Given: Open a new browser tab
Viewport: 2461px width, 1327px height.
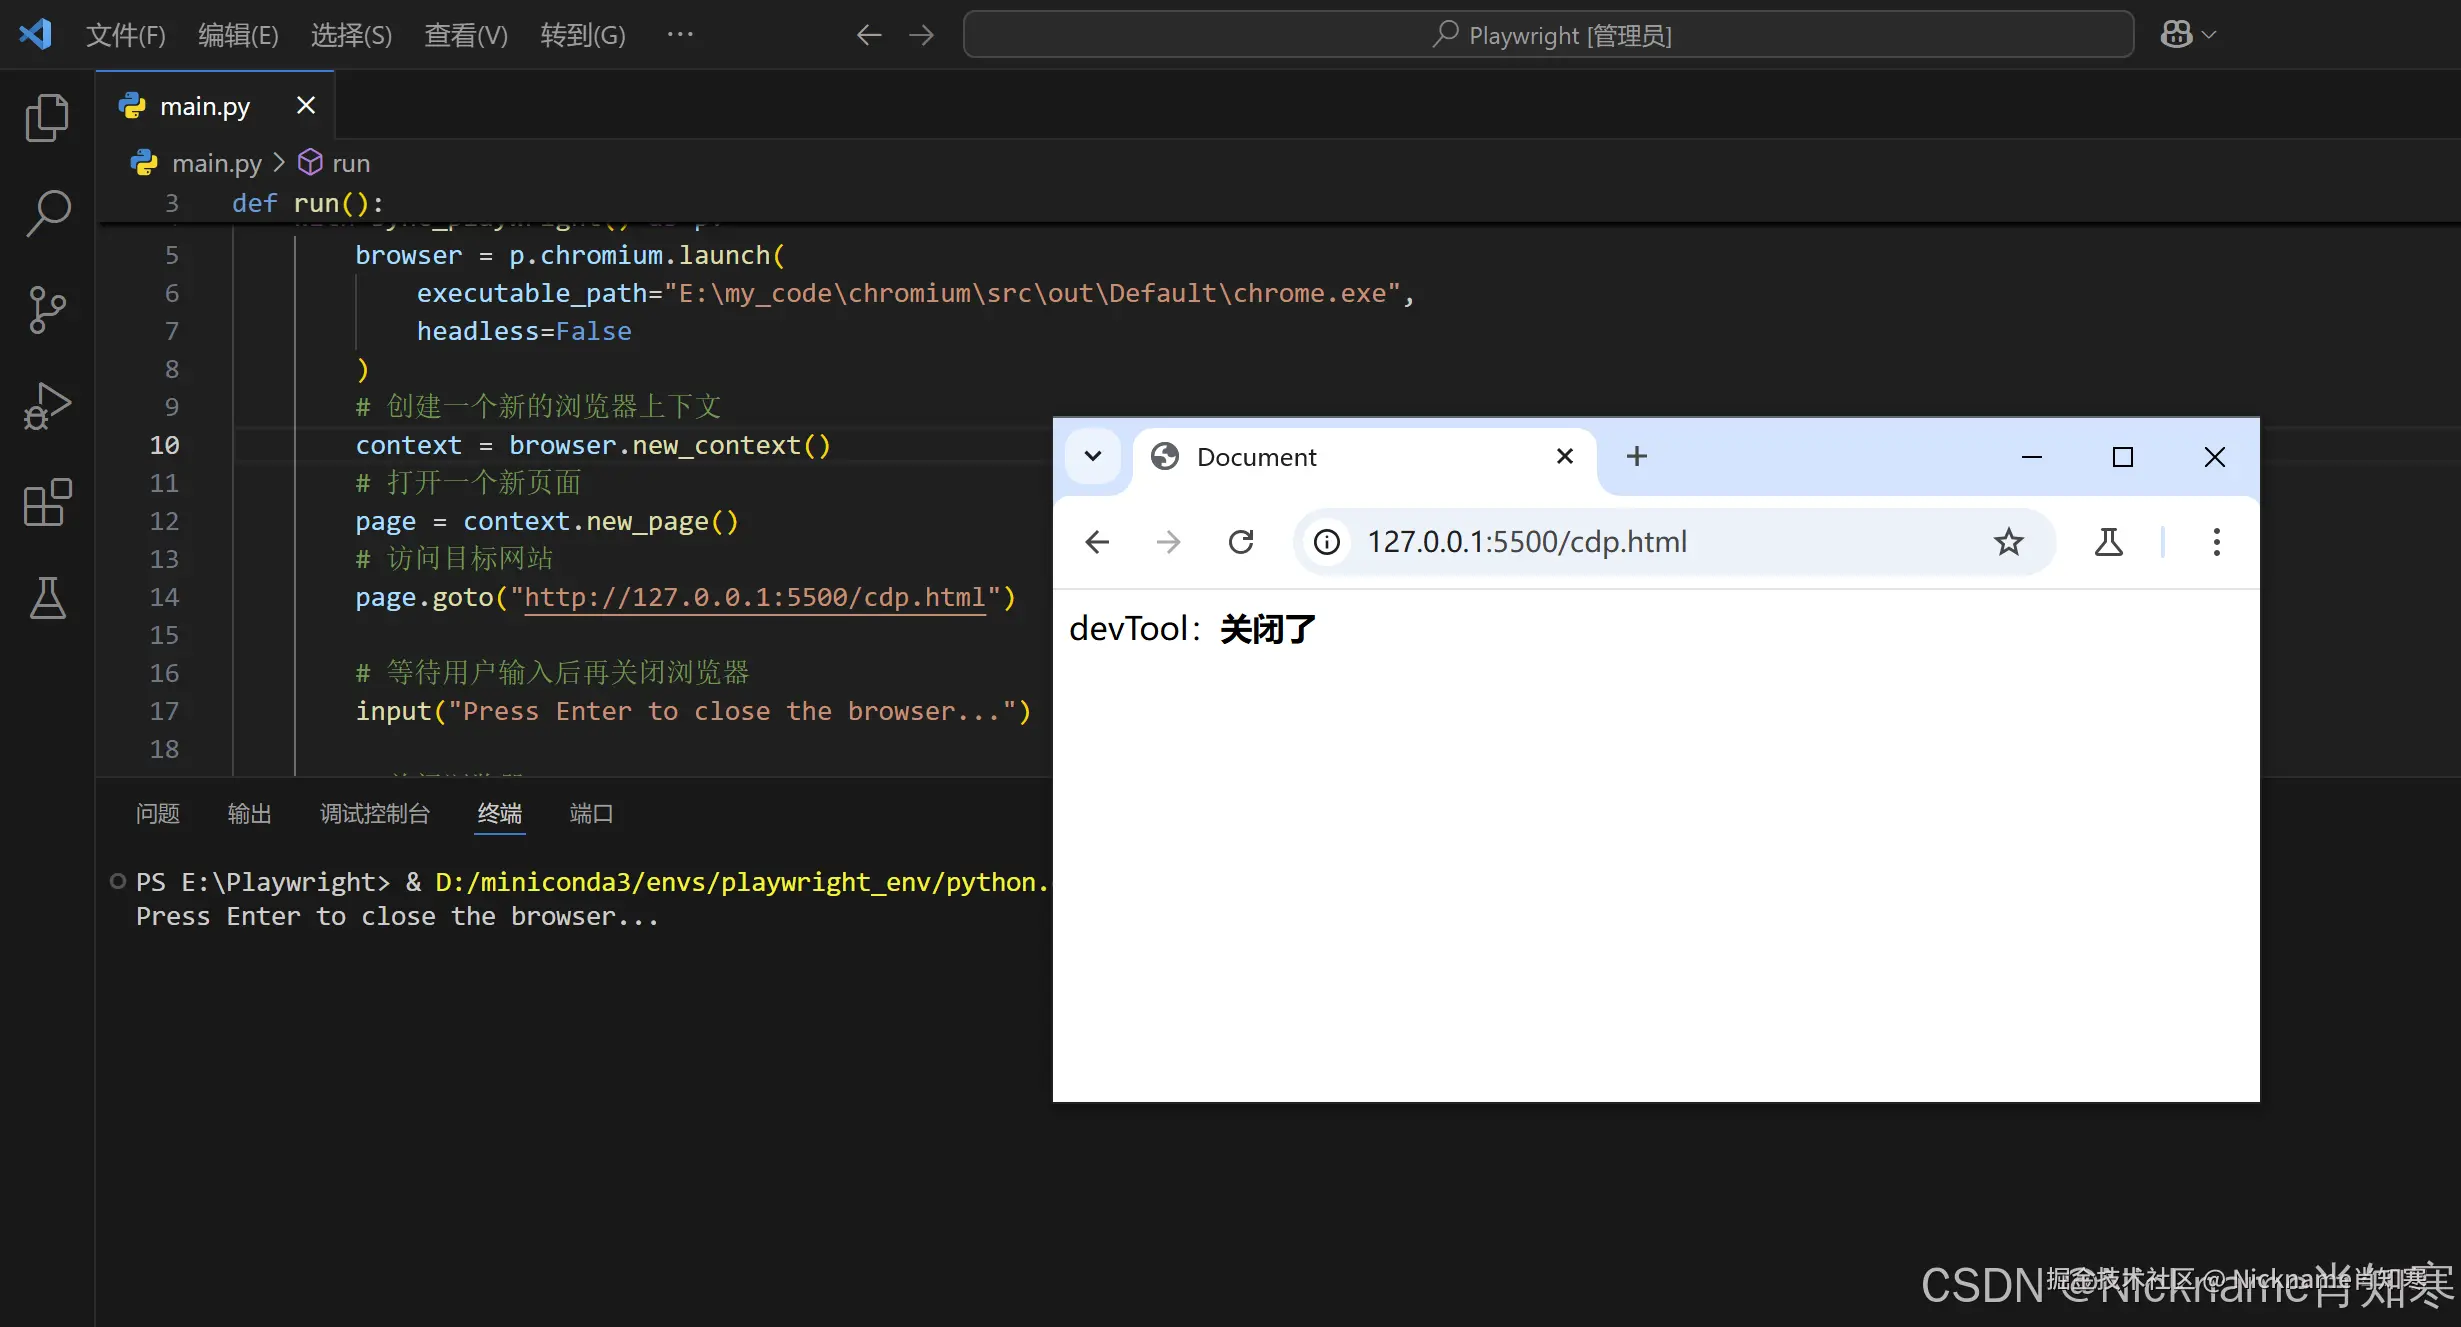Looking at the screenshot, I should click(1636, 457).
